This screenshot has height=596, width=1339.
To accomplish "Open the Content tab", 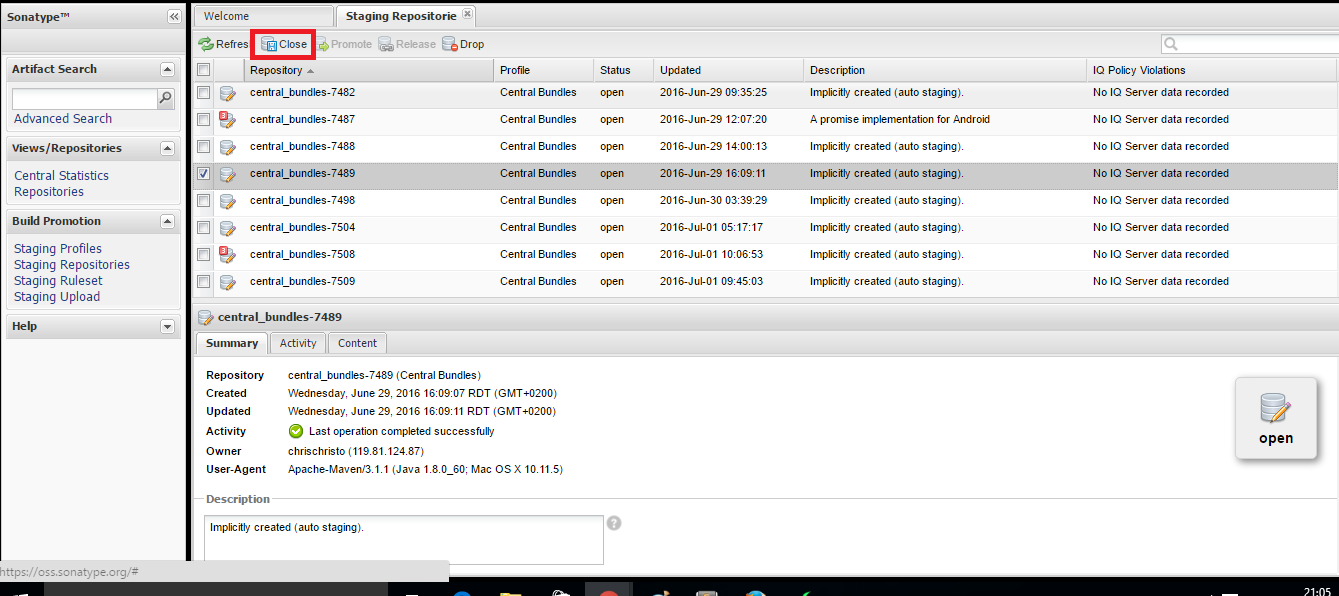I will pos(357,343).
